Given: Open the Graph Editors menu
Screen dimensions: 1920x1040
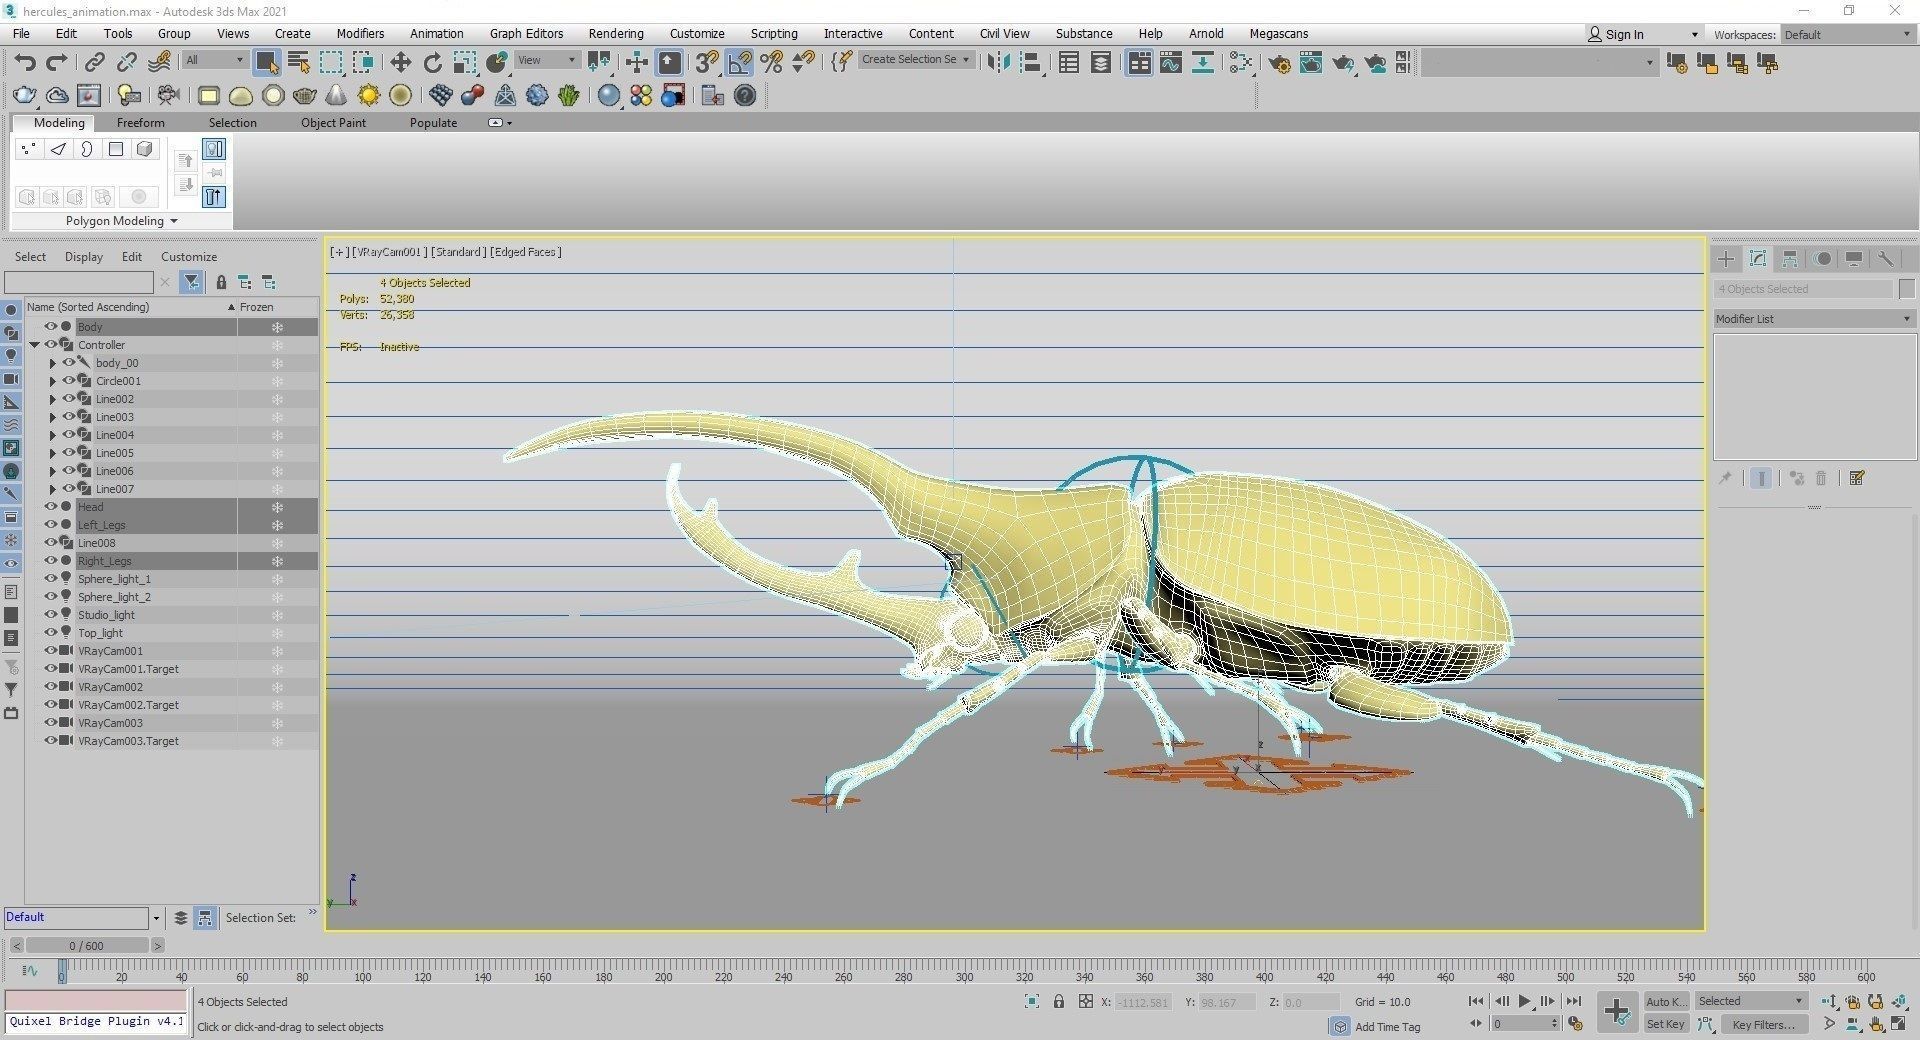Looking at the screenshot, I should 526,33.
